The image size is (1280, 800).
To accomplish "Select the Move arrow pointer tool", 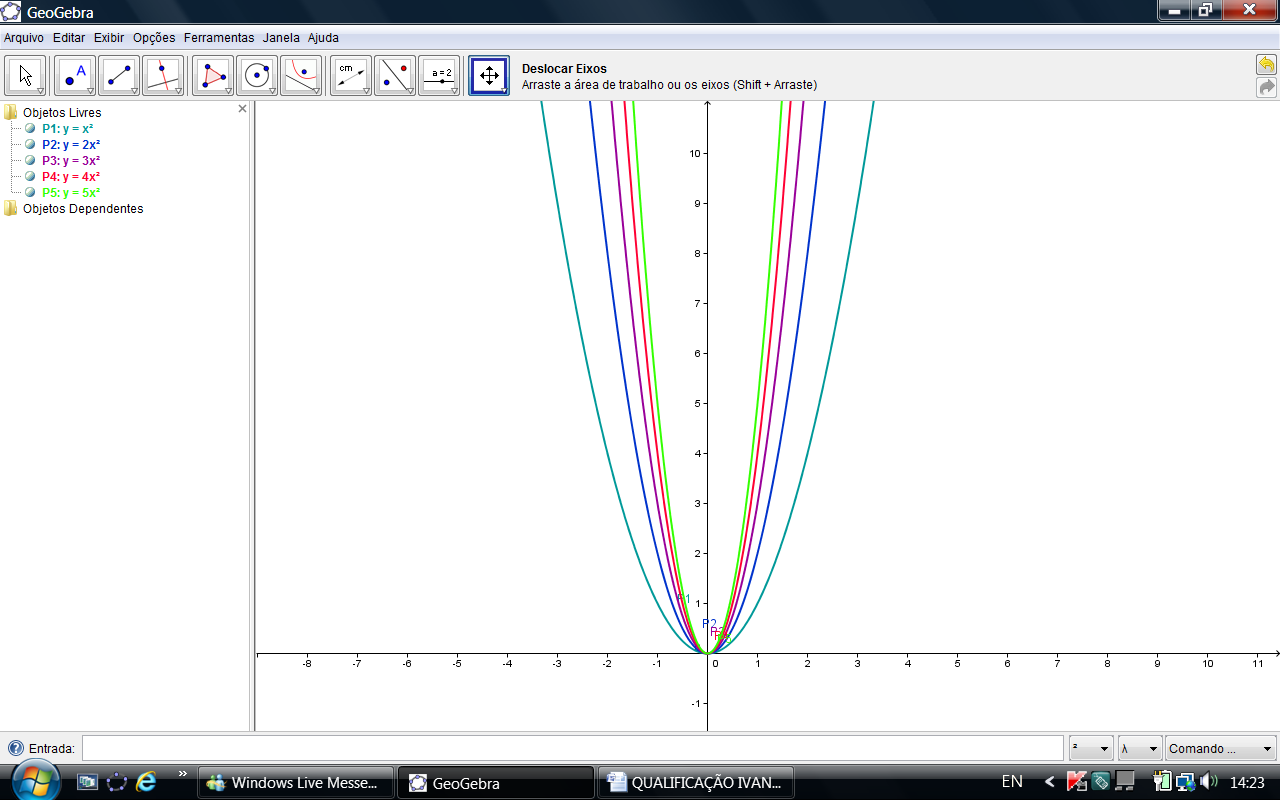I will [x=26, y=76].
